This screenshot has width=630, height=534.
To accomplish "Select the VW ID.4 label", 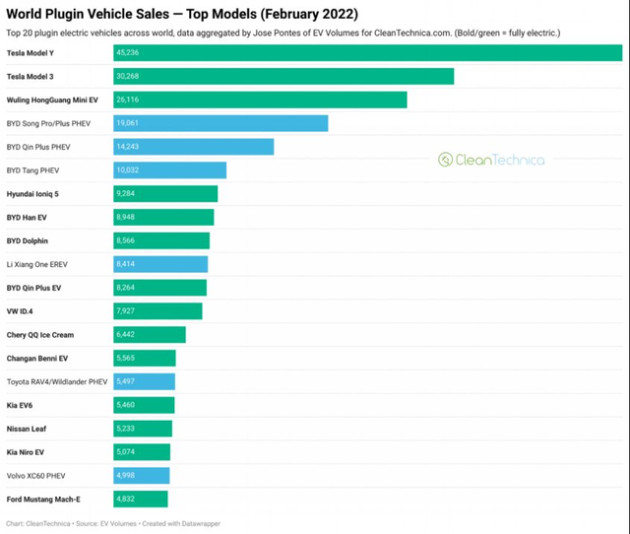I will click(x=20, y=311).
